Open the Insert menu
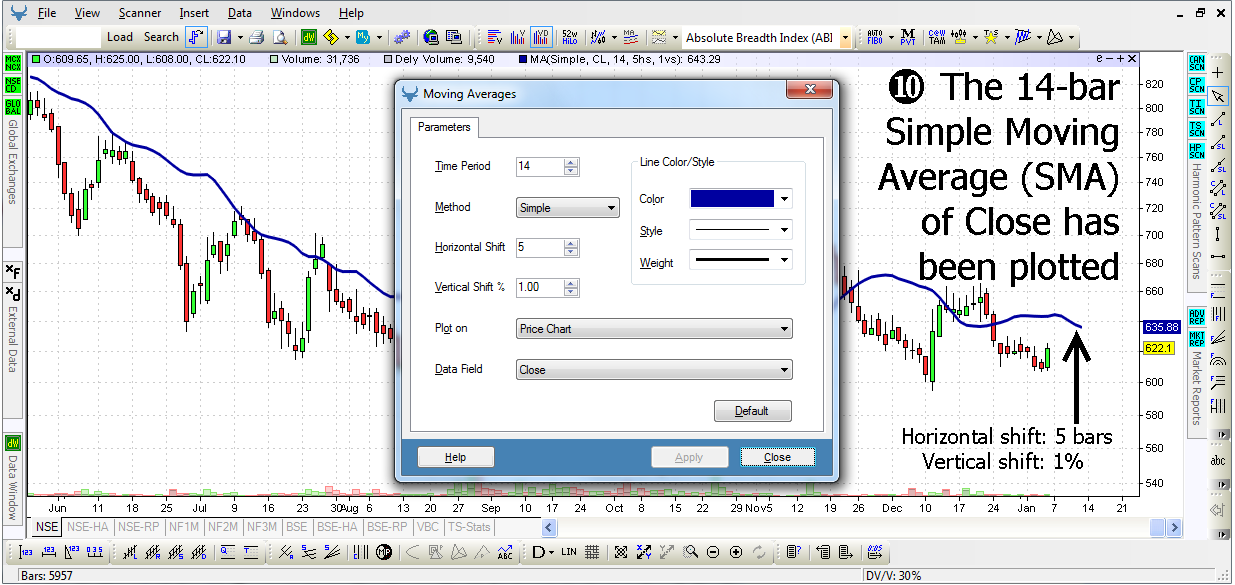The image size is (1235, 585). point(194,13)
